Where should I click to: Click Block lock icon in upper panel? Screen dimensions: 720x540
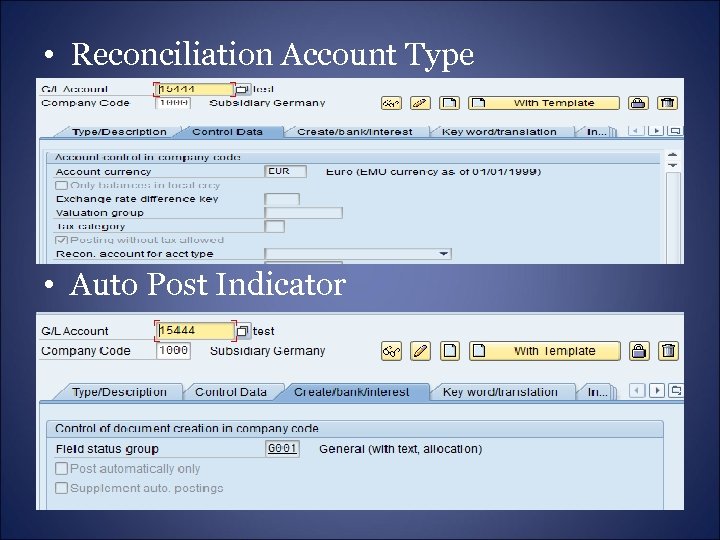pyautogui.click(x=638, y=103)
